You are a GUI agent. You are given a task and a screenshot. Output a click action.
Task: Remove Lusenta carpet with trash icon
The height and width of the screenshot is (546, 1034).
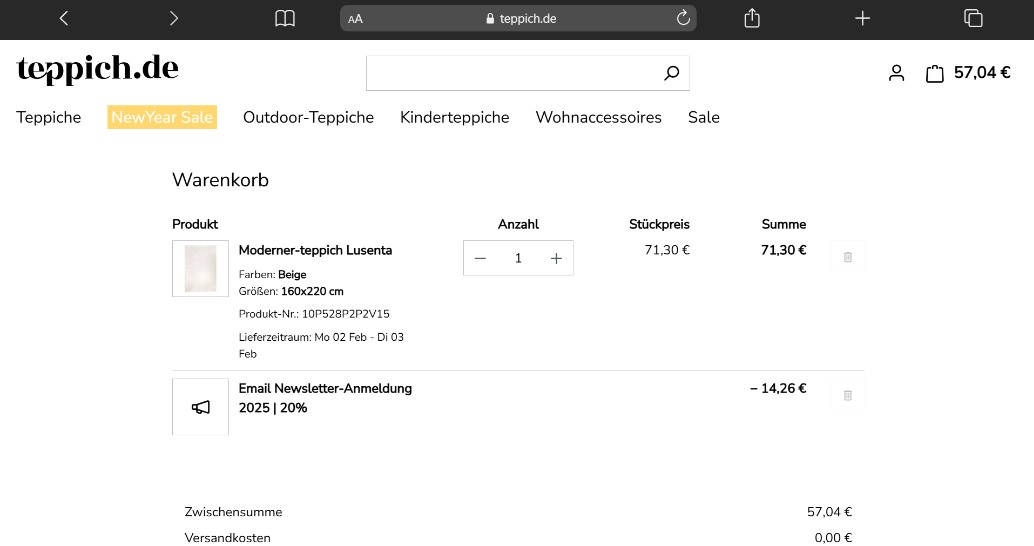click(848, 257)
